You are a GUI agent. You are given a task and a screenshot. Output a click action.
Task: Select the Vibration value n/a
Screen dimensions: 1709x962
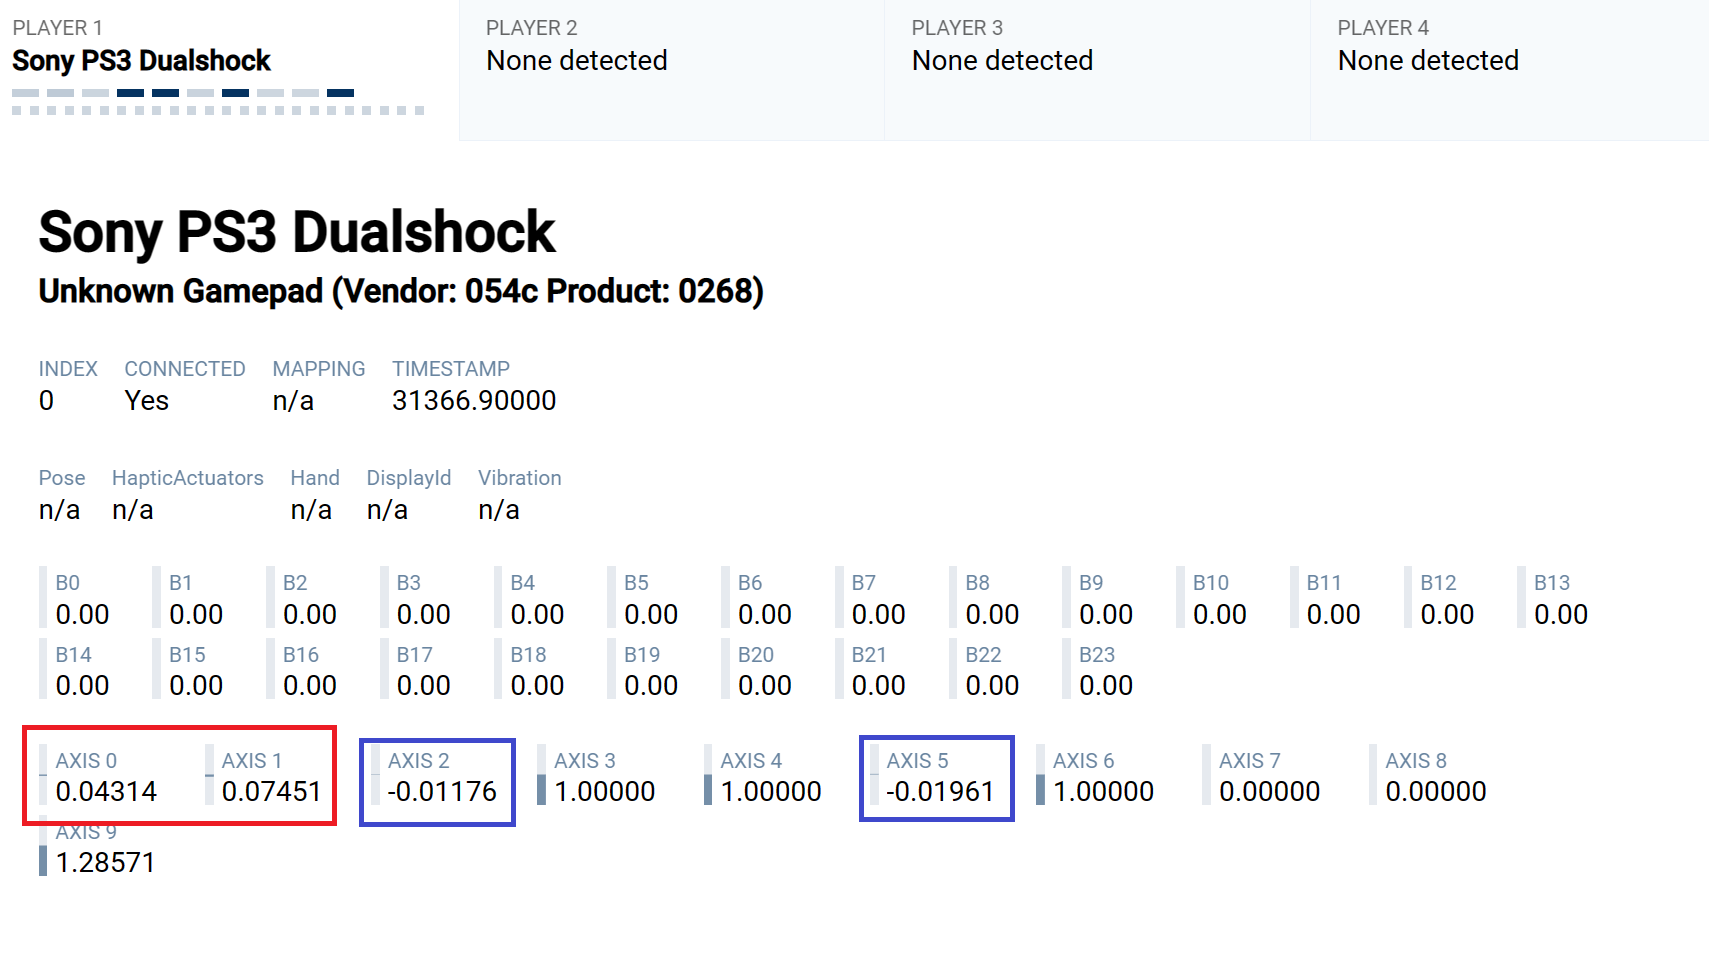tap(499, 510)
